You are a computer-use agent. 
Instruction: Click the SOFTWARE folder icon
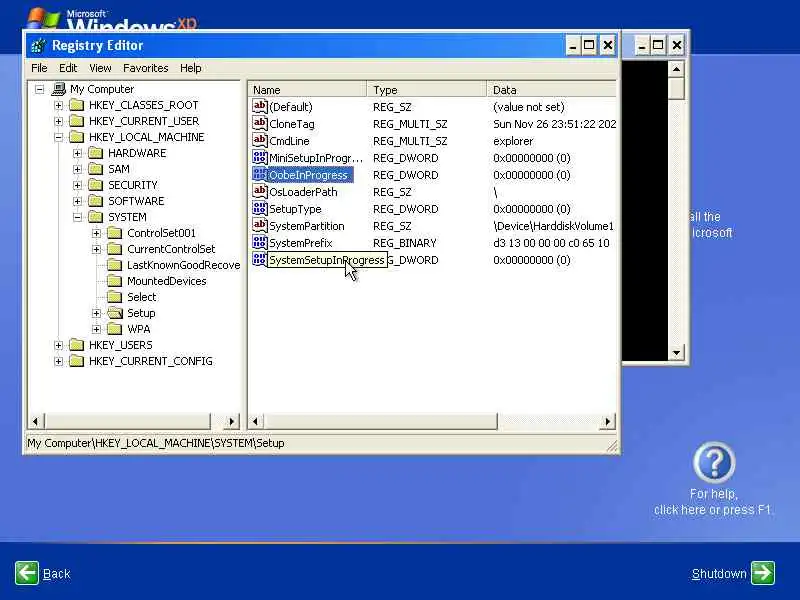pyautogui.click(x=95, y=201)
